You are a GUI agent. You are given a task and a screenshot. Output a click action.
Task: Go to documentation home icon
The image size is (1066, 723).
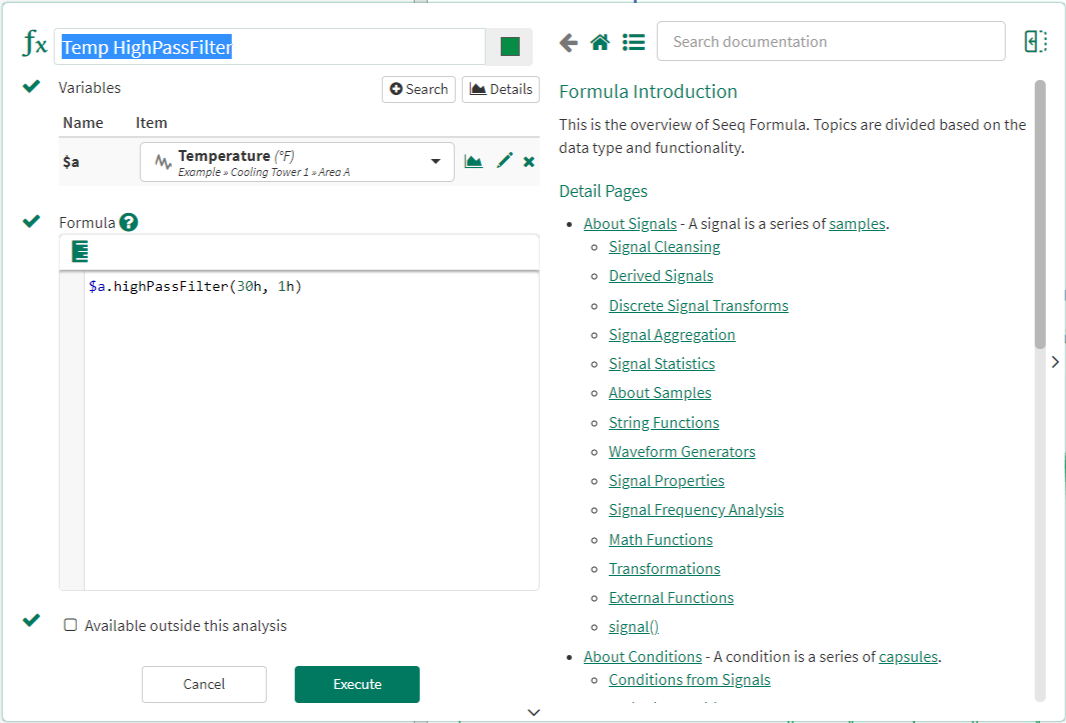(x=600, y=42)
